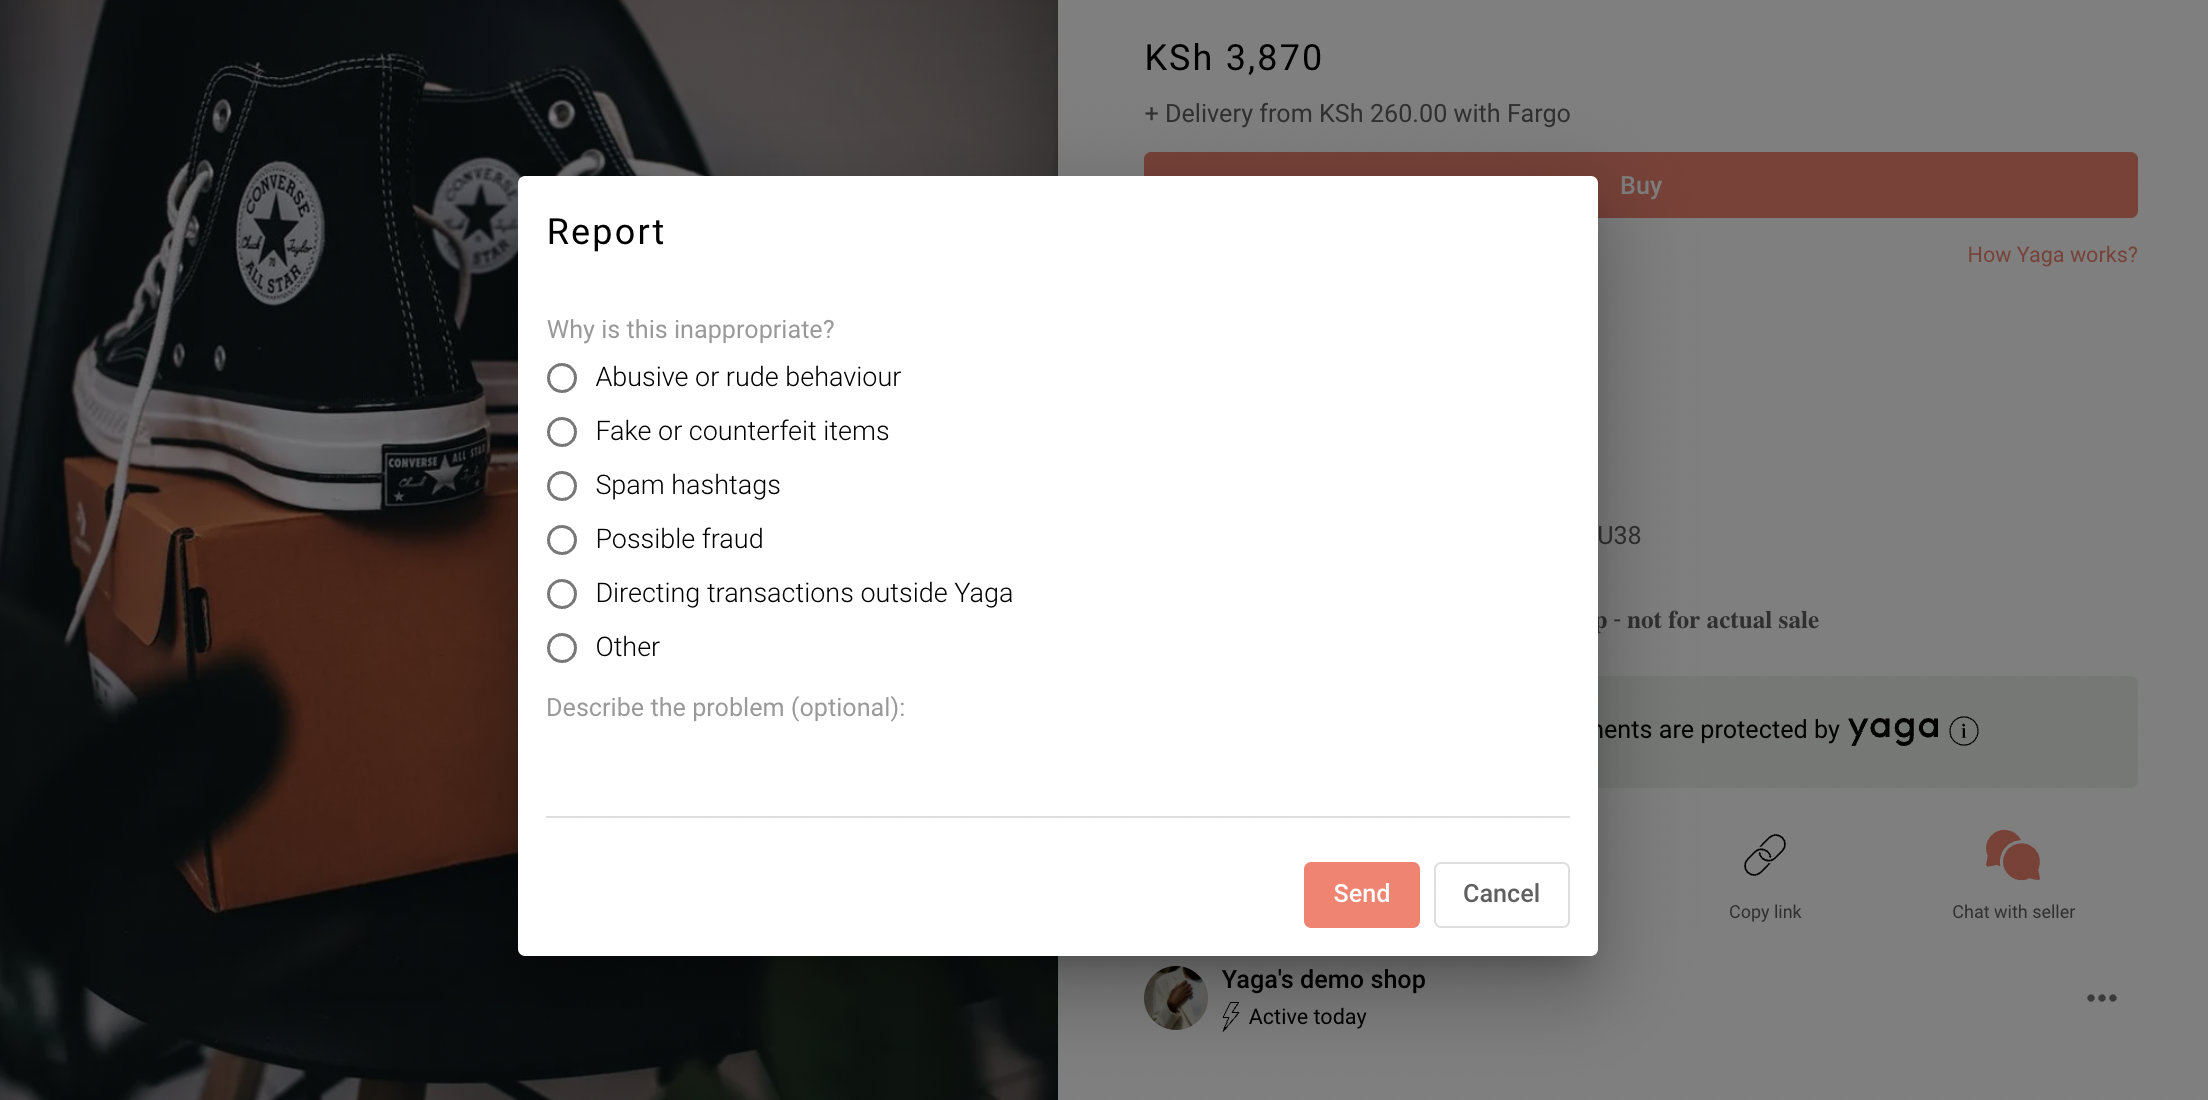
Task: Click the lightning Active today icon
Action: (x=1231, y=1016)
